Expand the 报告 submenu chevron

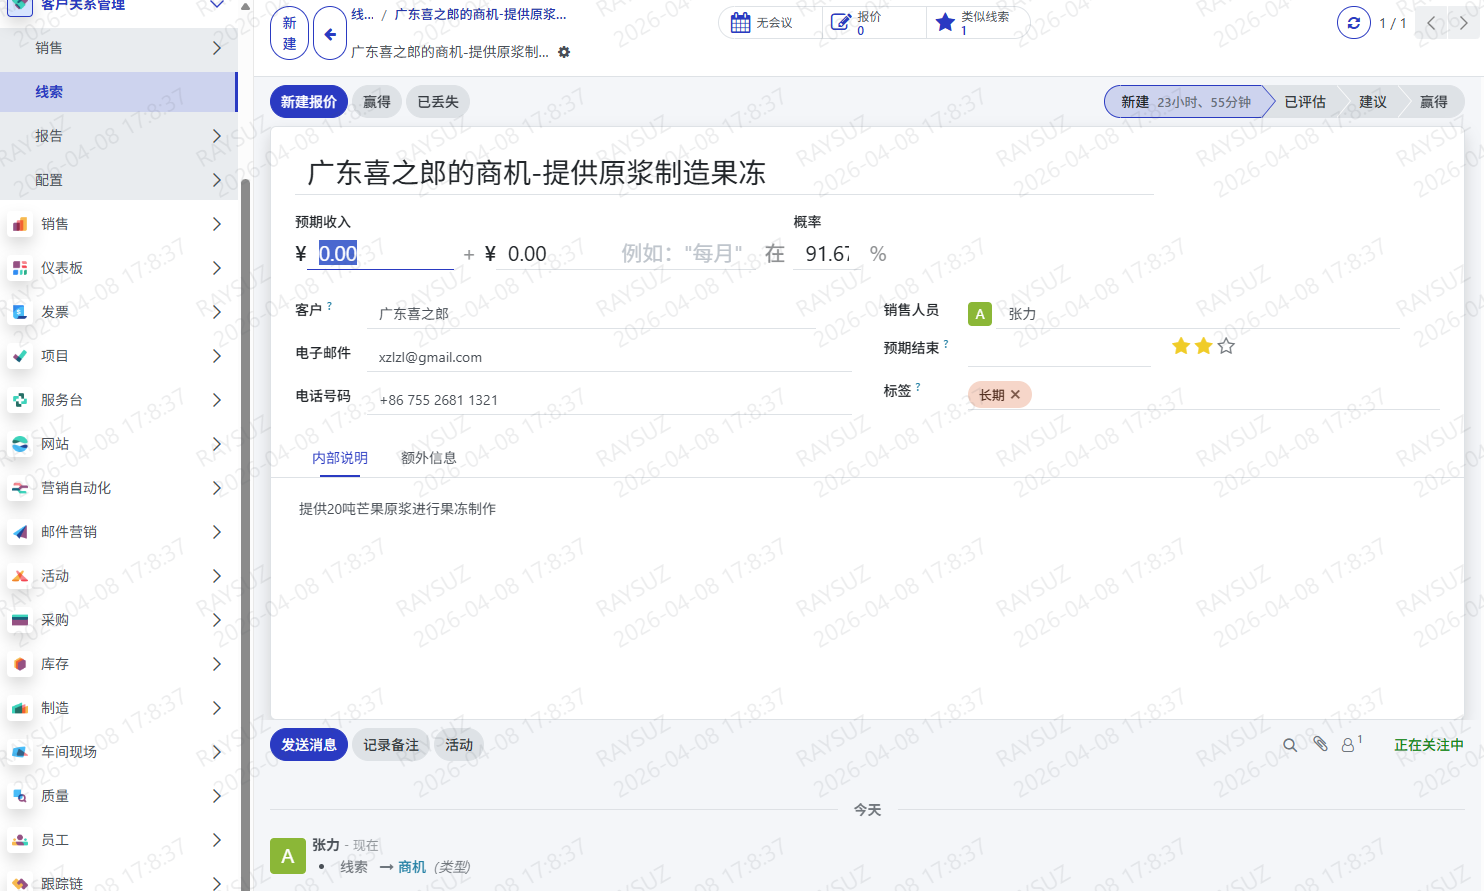pyautogui.click(x=217, y=136)
